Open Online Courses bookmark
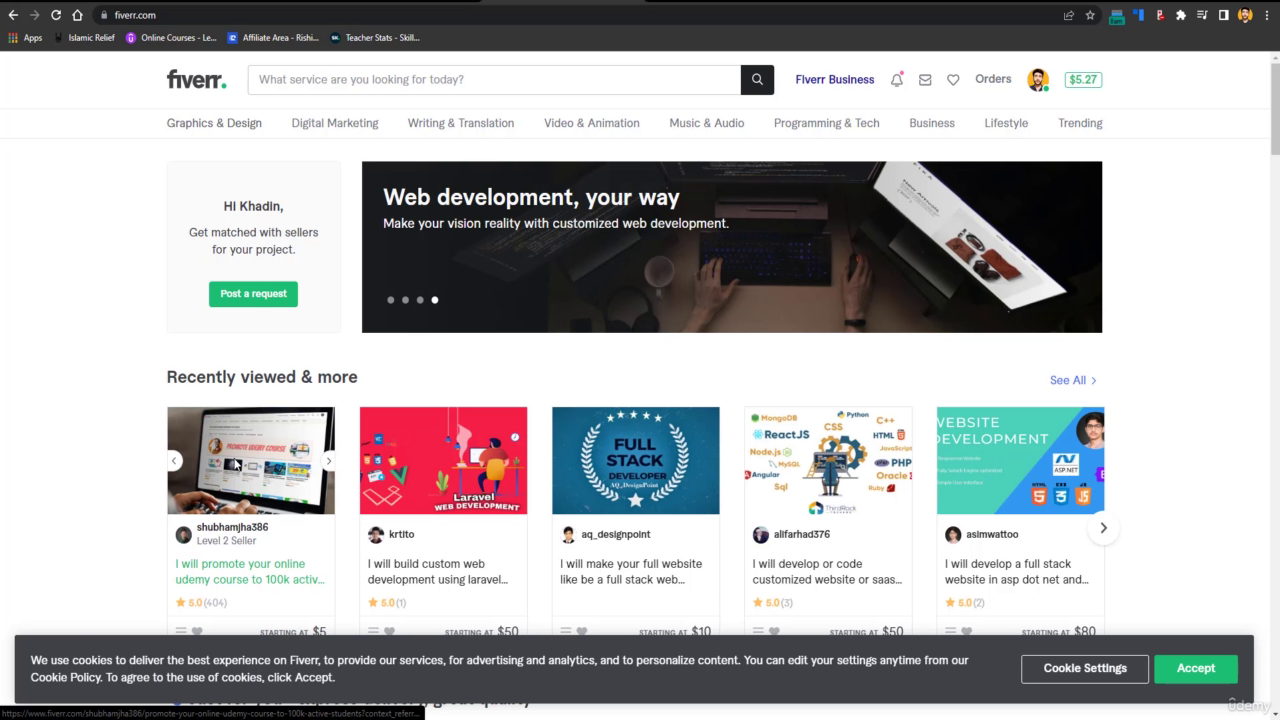 tap(171, 38)
